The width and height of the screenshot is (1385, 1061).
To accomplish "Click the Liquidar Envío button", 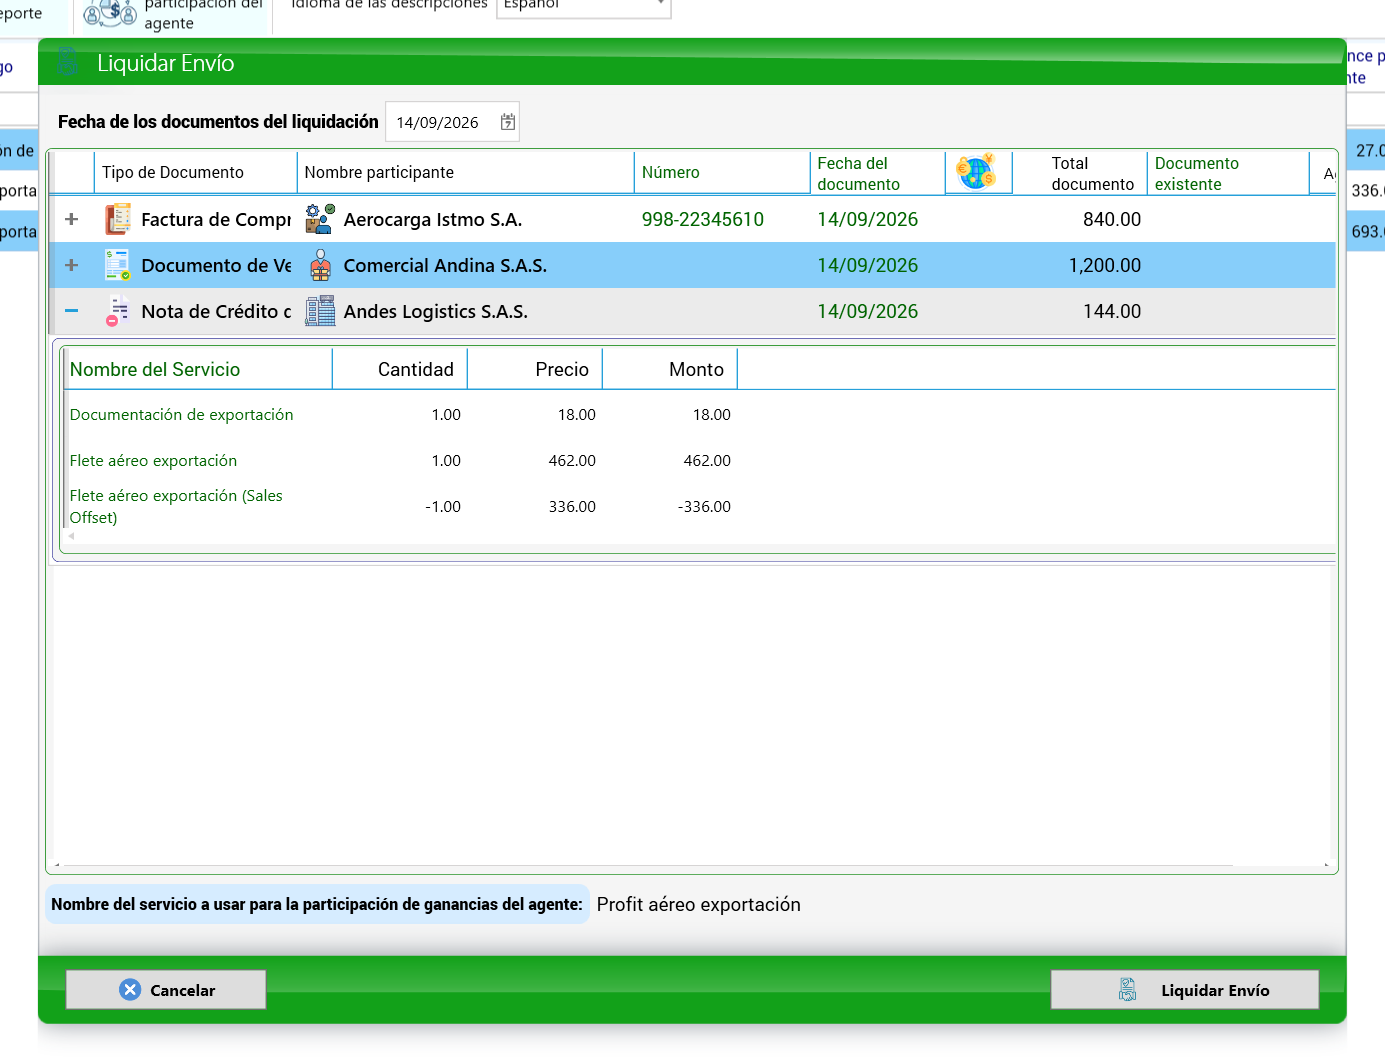I will click(1185, 990).
